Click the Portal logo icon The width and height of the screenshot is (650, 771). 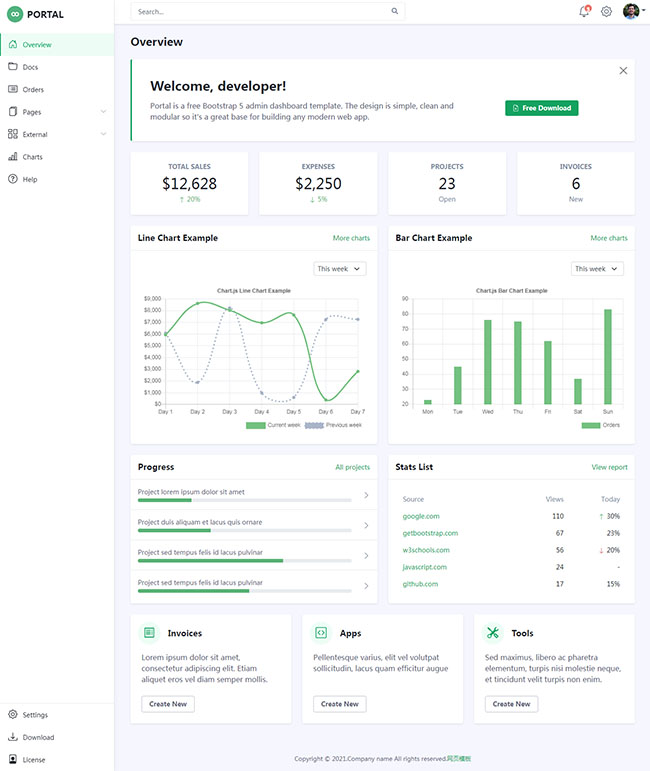pos(14,14)
